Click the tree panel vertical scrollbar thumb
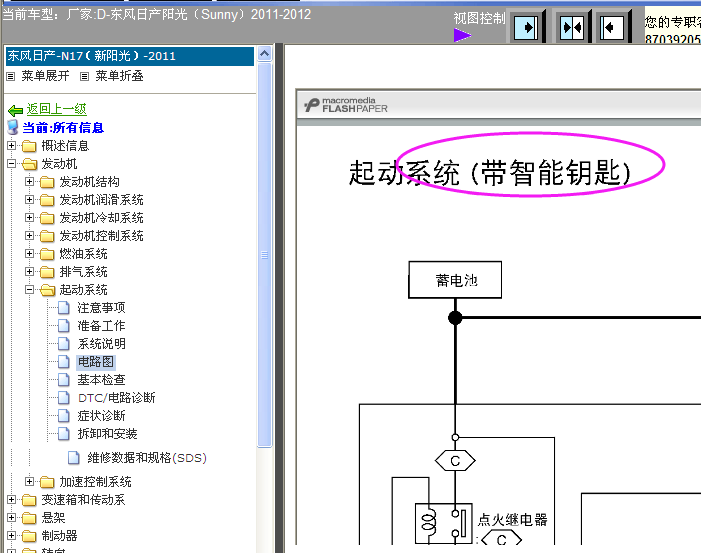 tap(265, 255)
